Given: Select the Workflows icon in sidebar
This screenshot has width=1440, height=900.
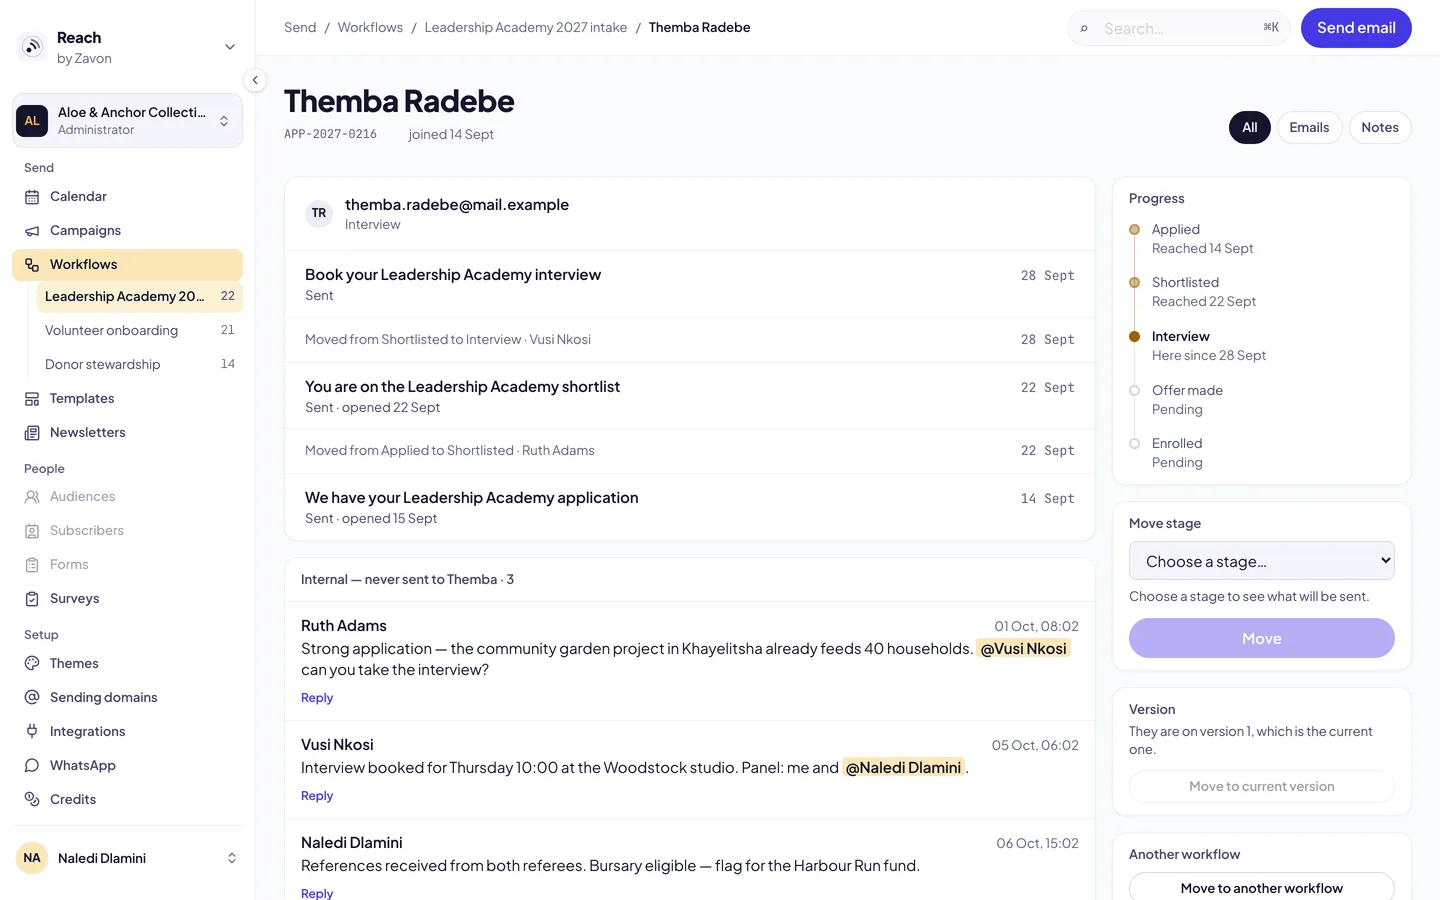Looking at the screenshot, I should click(x=32, y=265).
